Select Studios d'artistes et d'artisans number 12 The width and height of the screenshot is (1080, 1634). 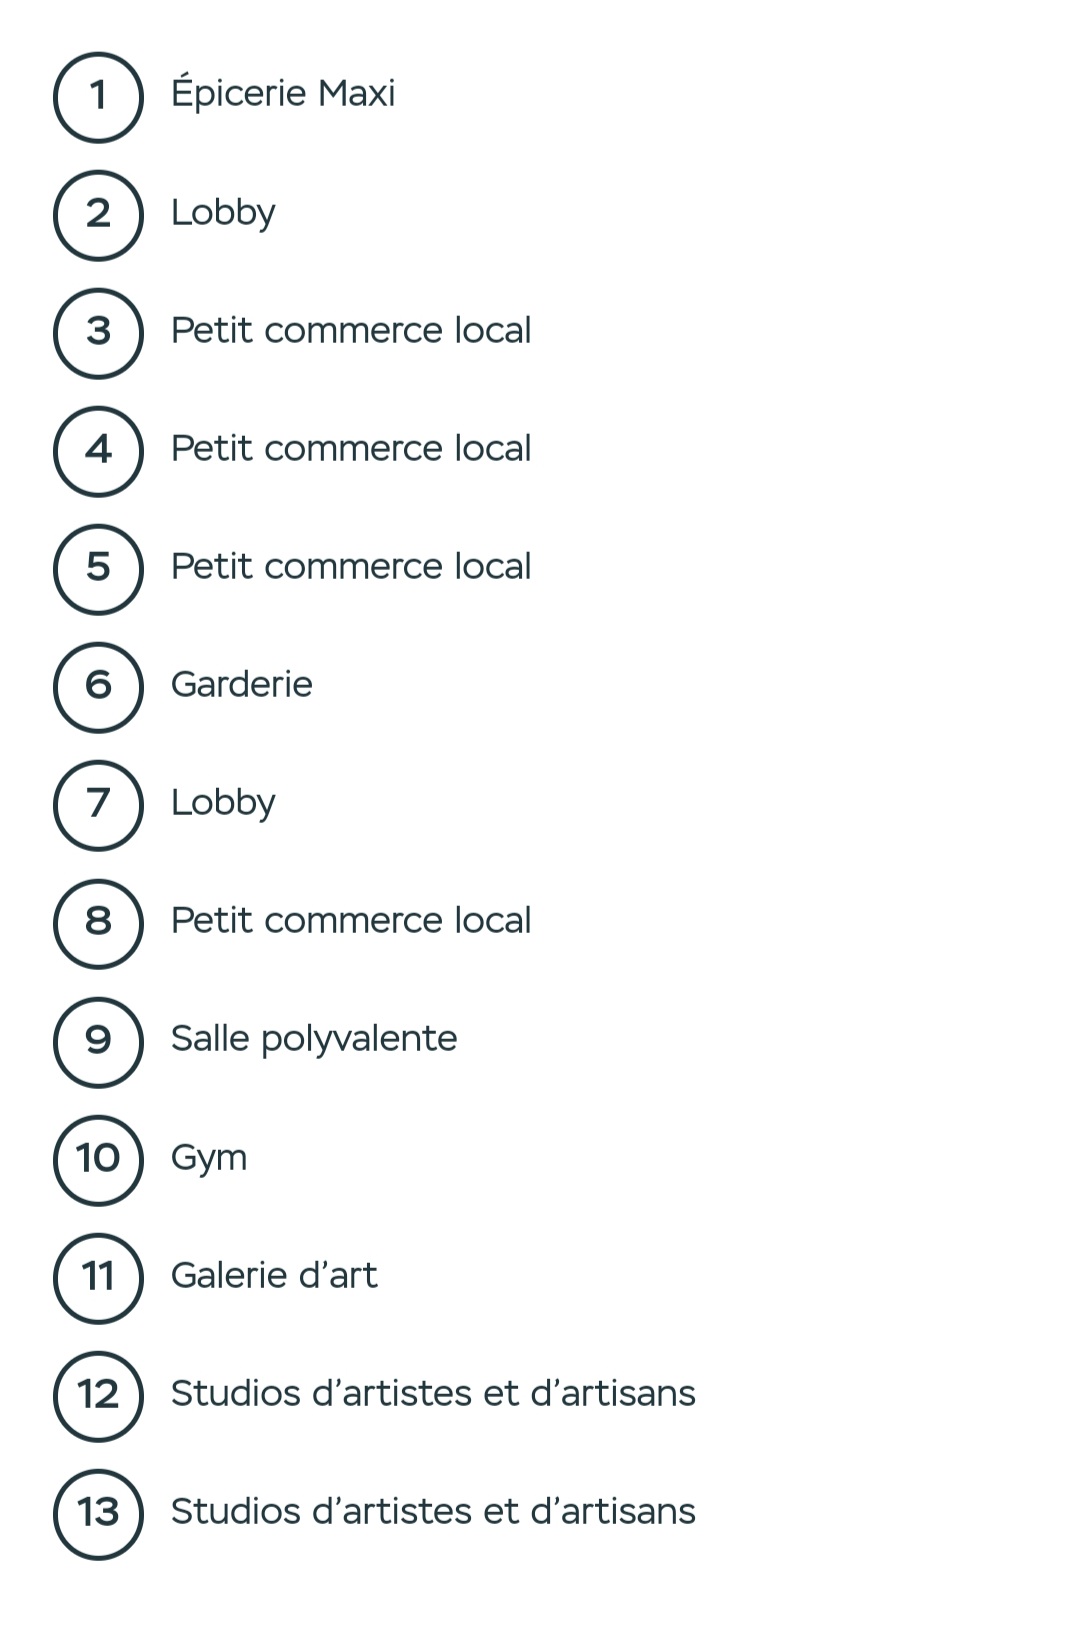pos(433,1393)
